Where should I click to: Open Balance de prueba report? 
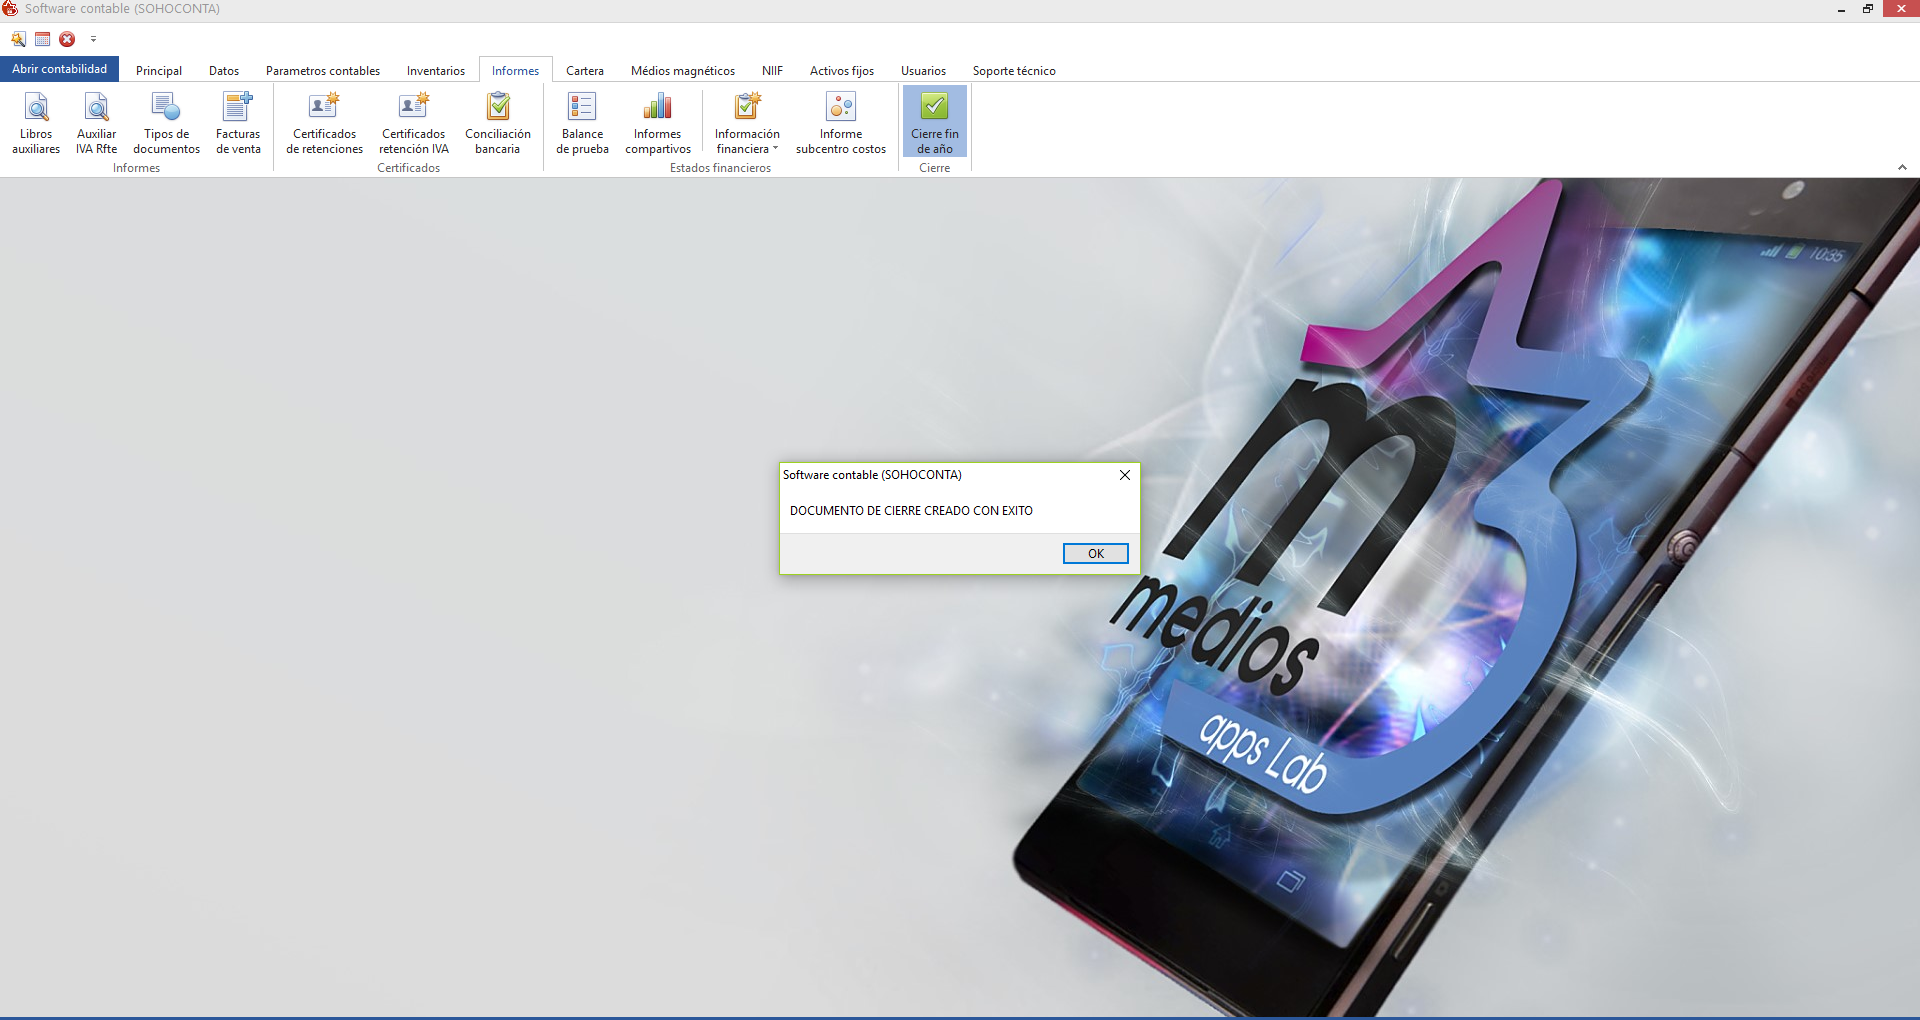pos(582,122)
